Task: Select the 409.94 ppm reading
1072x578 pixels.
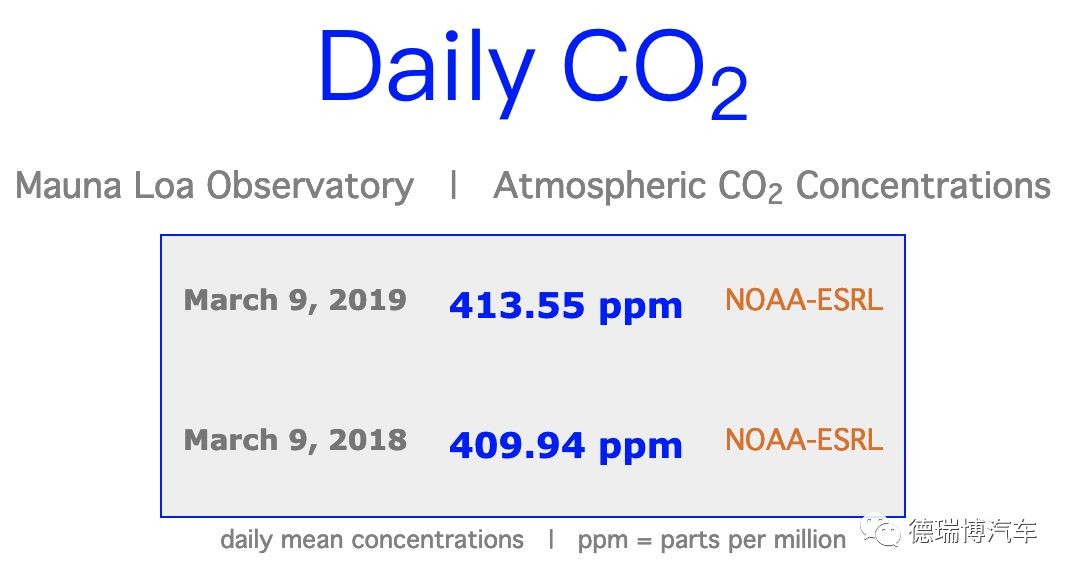Action: click(x=565, y=445)
